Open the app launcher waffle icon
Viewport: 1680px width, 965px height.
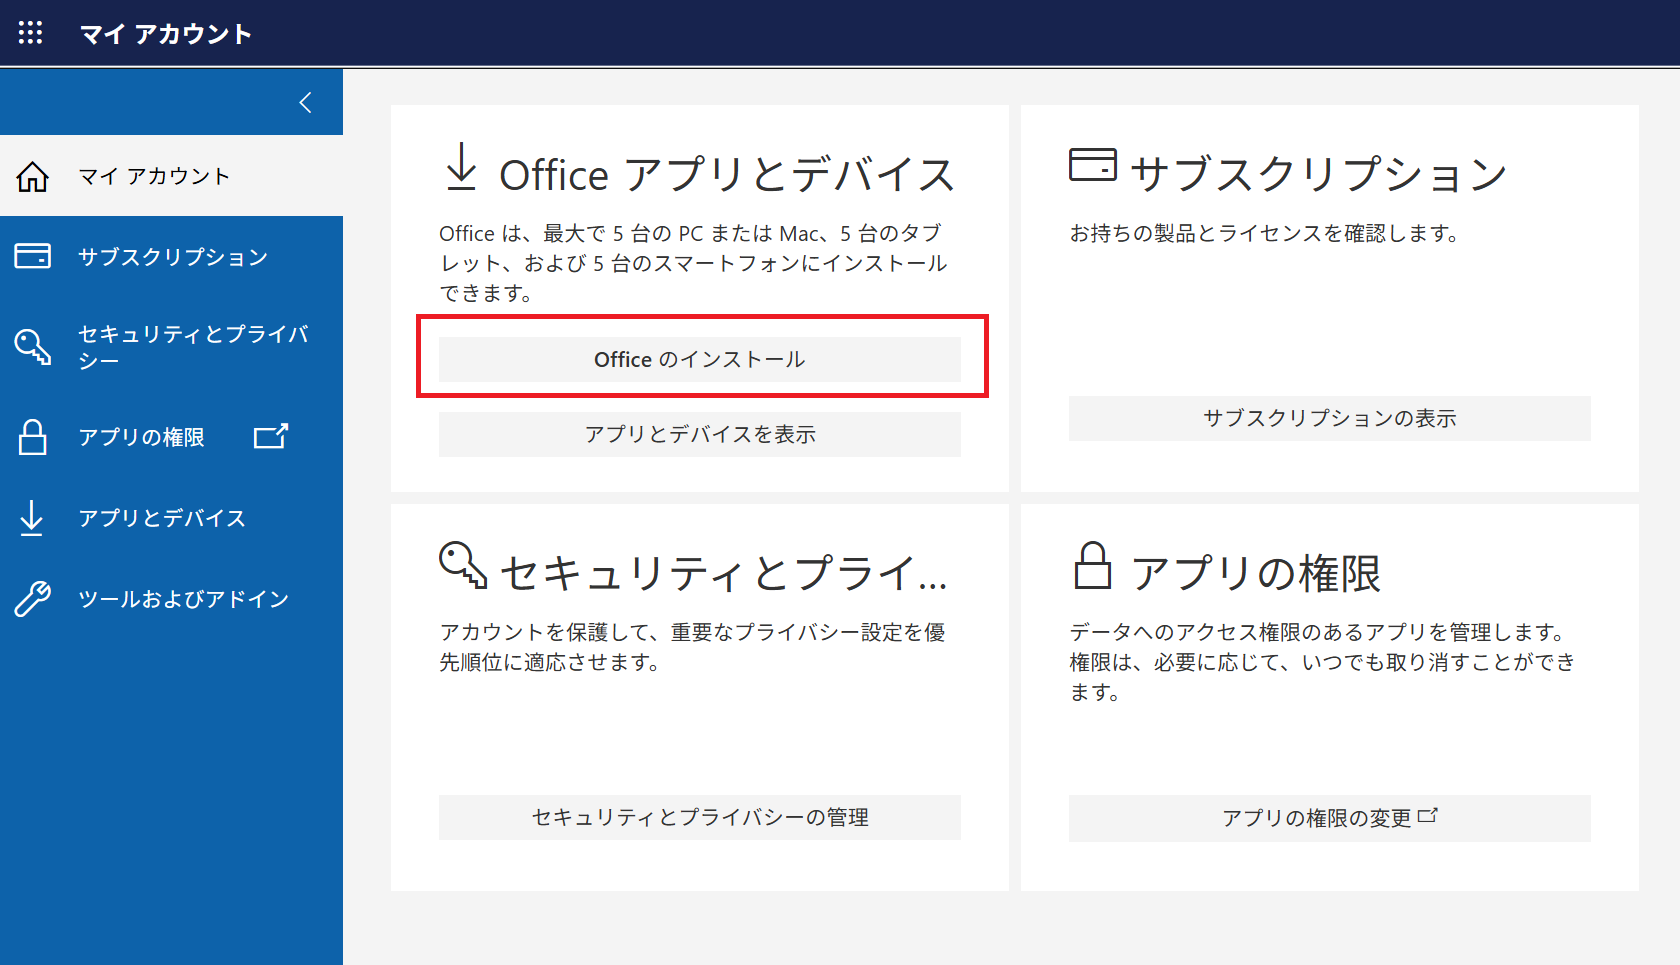(x=30, y=33)
